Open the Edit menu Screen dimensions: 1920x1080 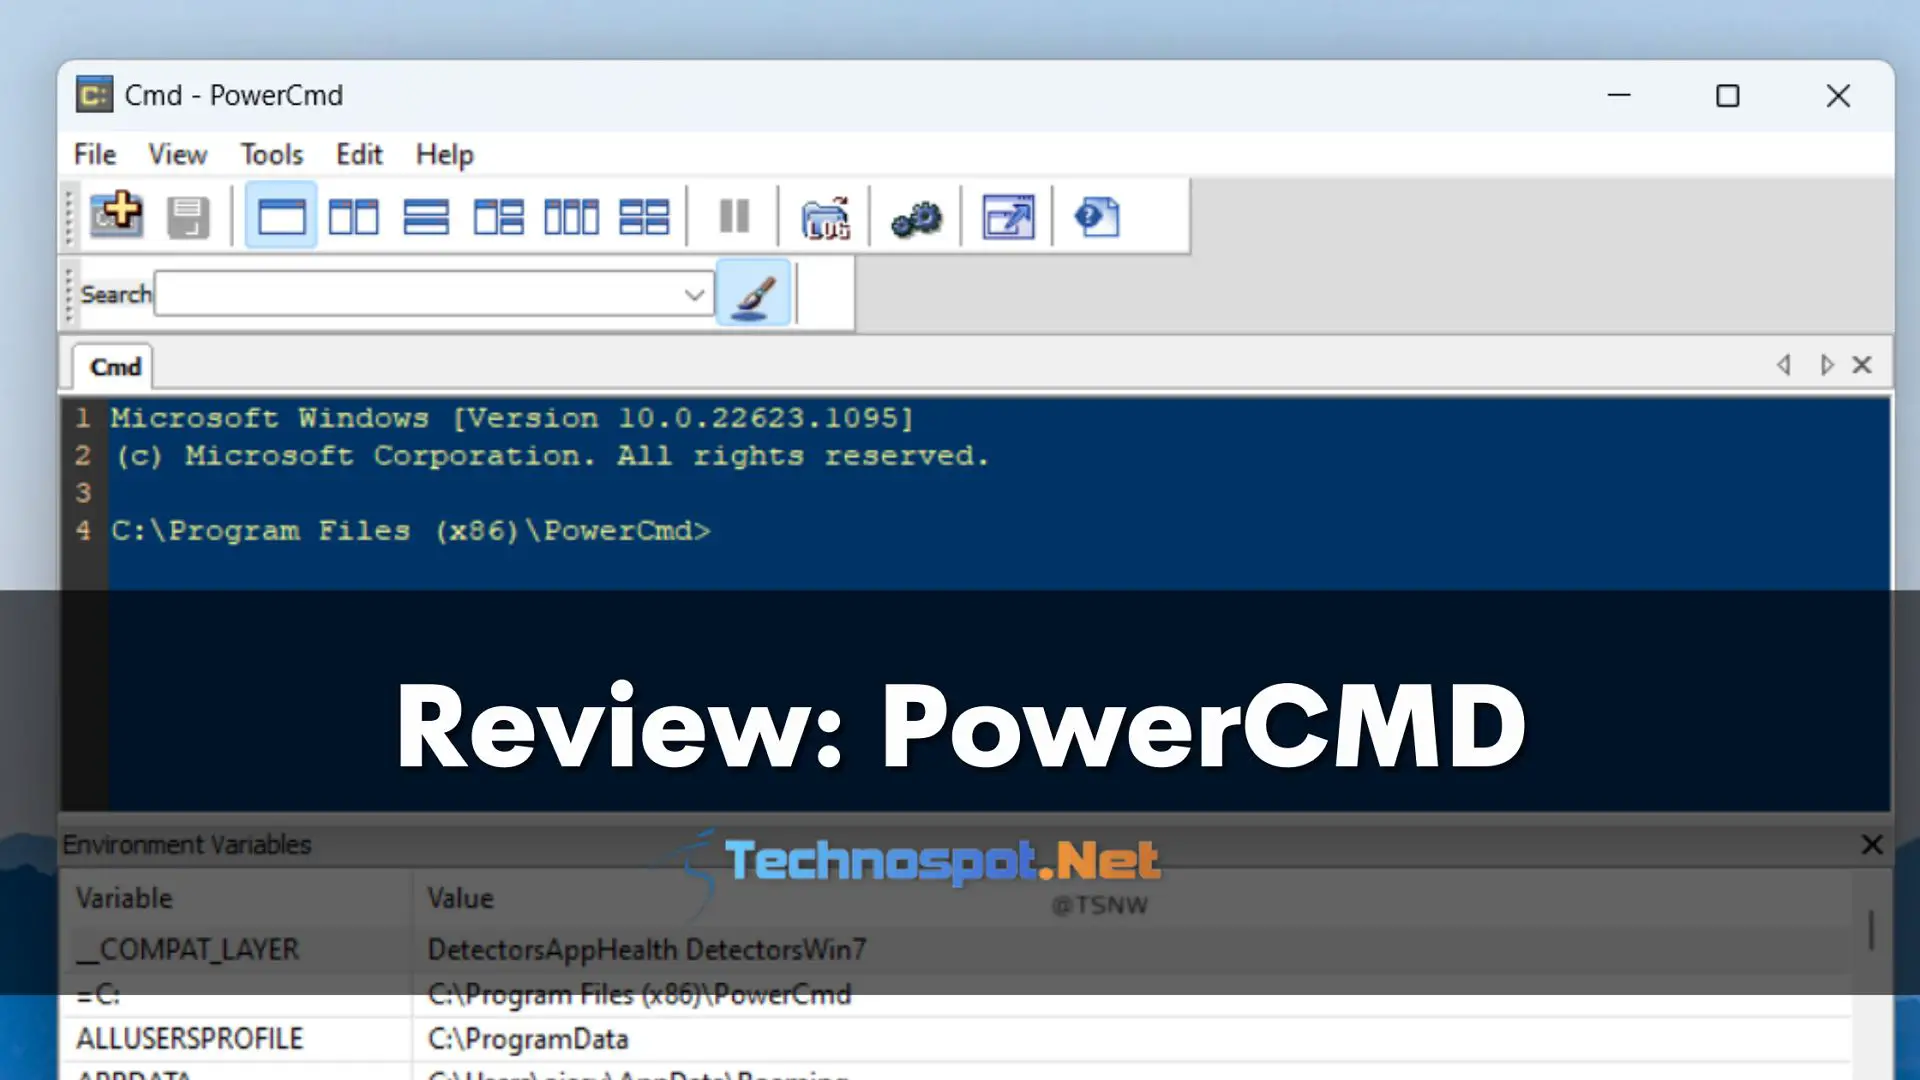point(359,154)
